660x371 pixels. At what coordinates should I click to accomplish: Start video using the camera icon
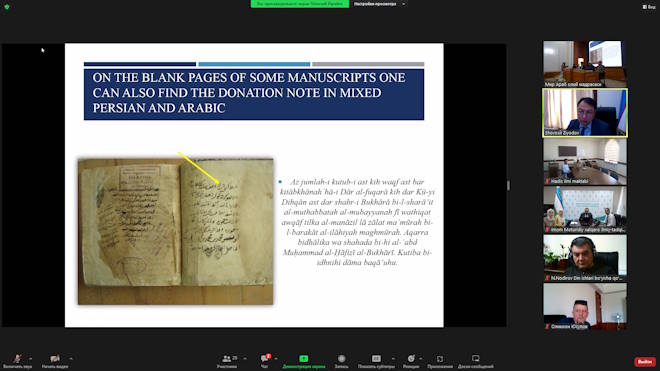pos(55,359)
